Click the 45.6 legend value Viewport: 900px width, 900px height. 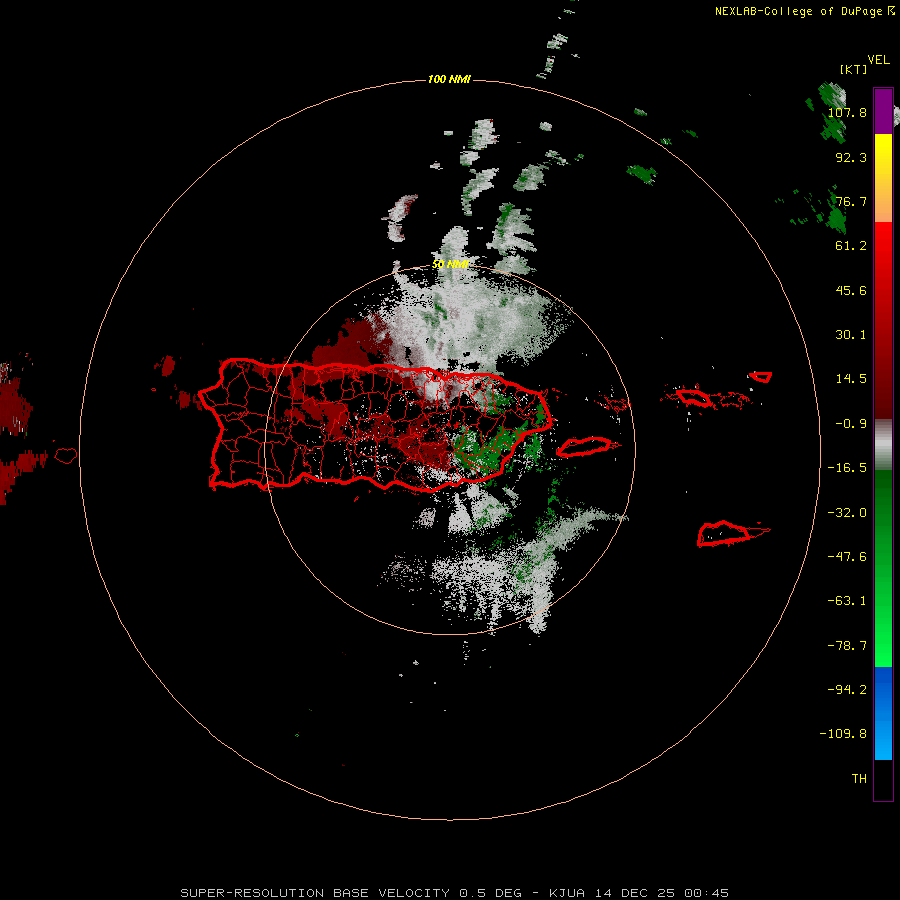point(851,290)
